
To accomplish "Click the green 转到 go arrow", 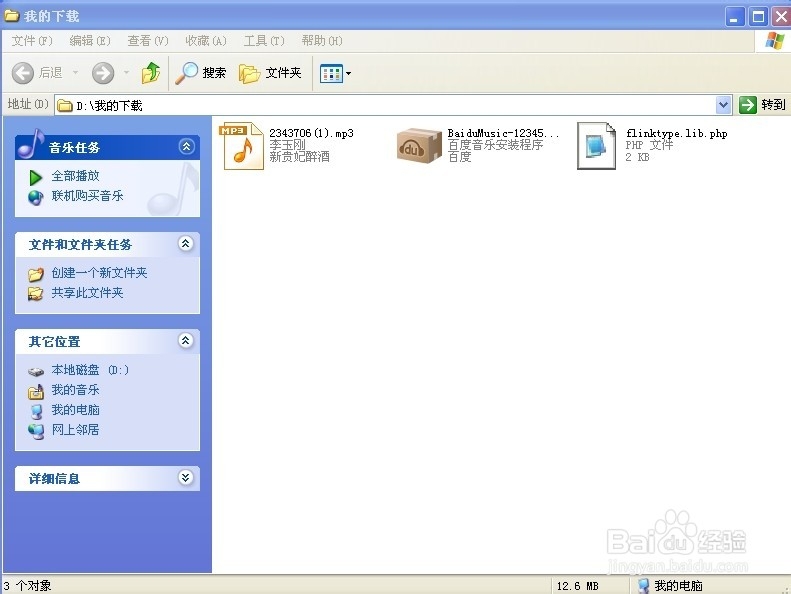I will point(748,105).
